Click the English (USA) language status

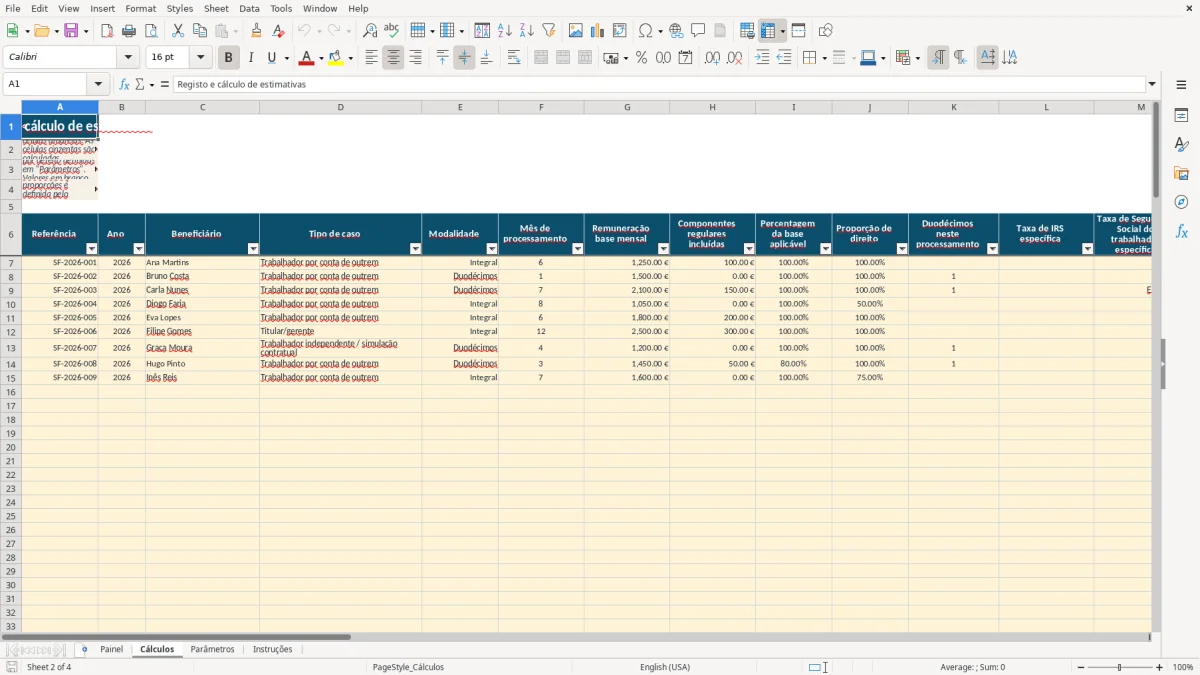click(x=665, y=667)
